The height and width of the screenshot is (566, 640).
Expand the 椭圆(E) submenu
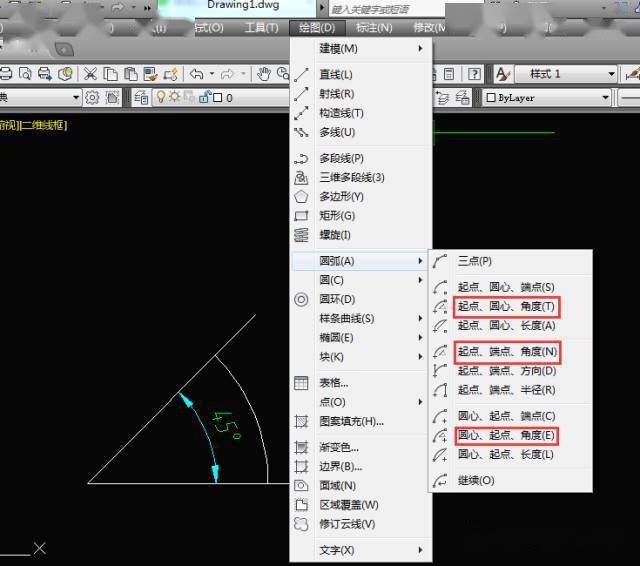point(361,338)
